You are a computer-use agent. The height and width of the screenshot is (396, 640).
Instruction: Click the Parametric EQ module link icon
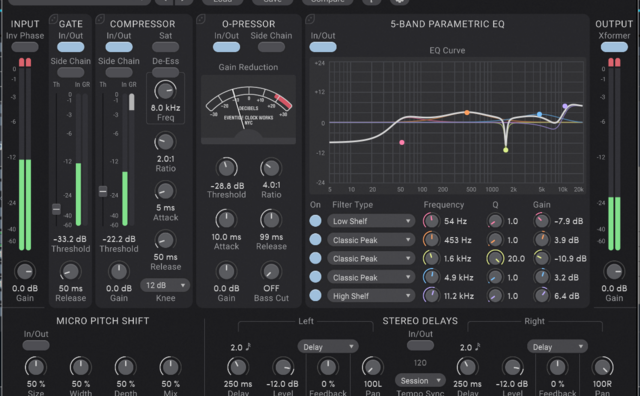(x=310, y=19)
